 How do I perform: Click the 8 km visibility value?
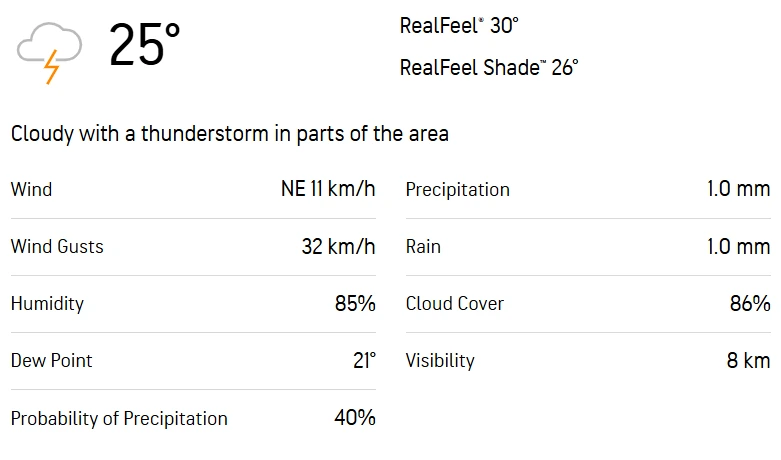click(748, 360)
